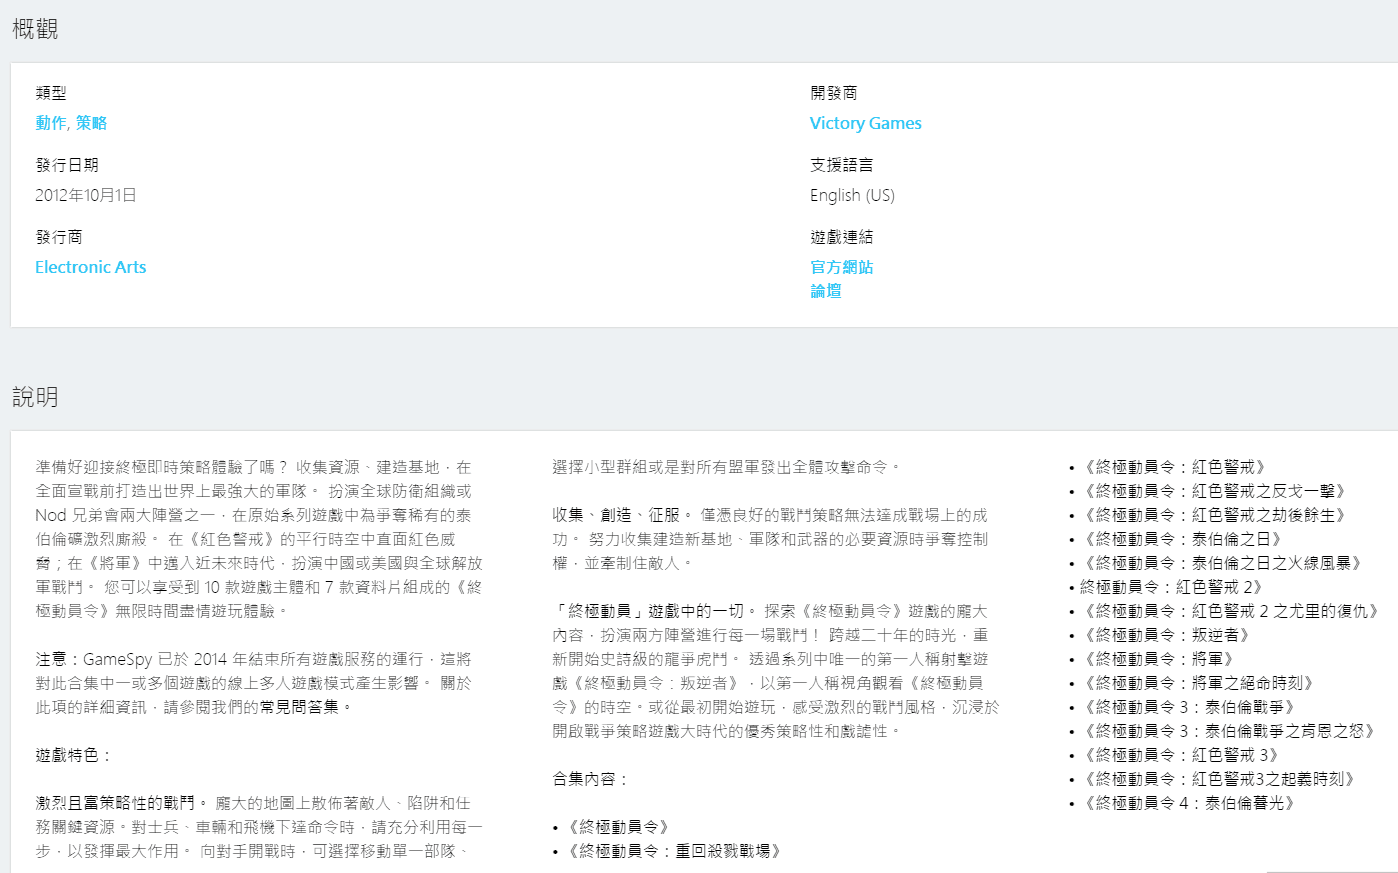Click the 概觀 section heading

(35, 29)
